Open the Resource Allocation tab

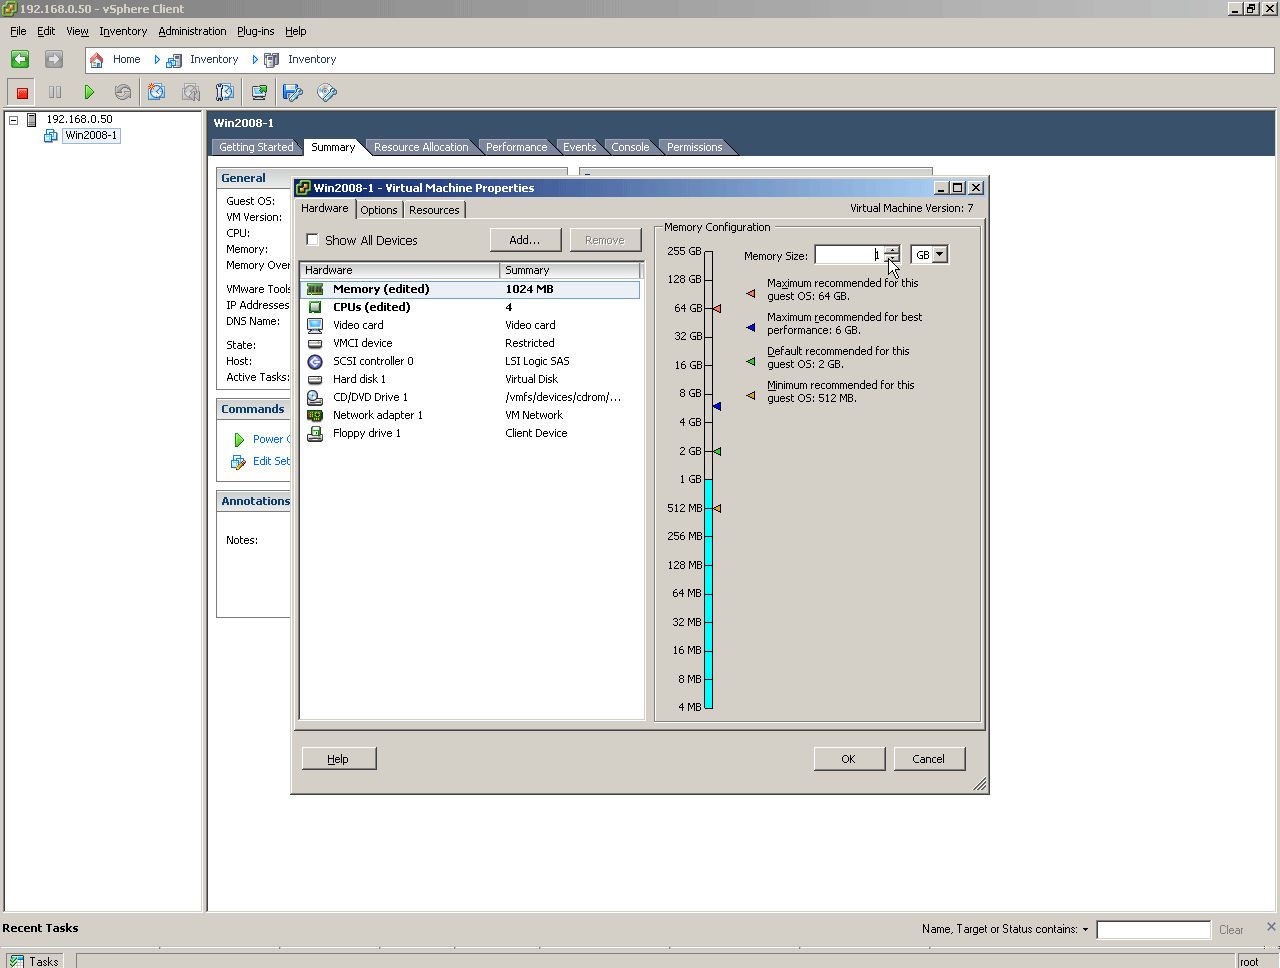coord(421,147)
